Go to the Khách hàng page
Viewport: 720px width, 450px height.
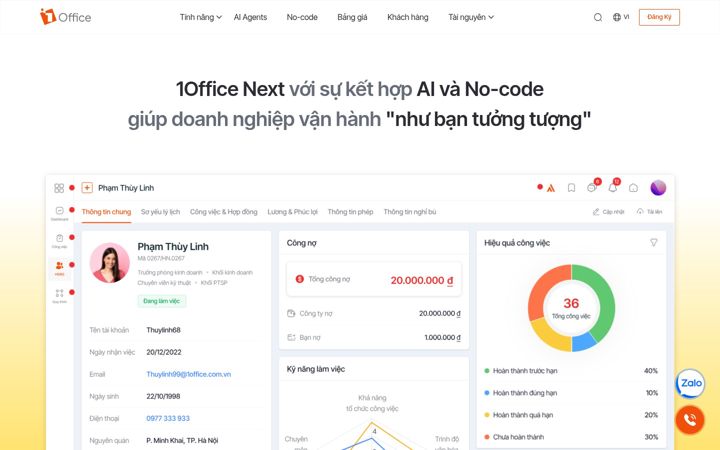coord(408,17)
